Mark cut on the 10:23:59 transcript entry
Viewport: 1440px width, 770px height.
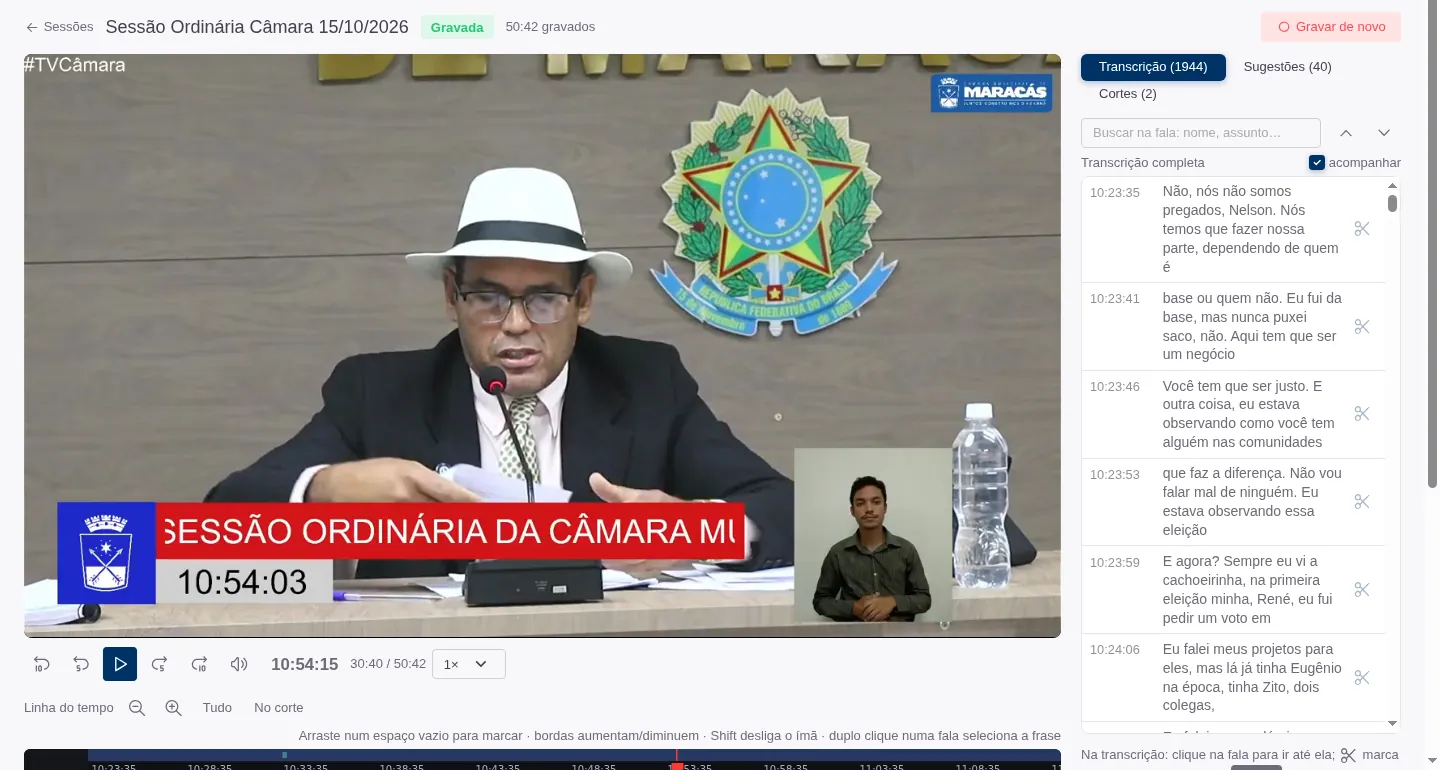[x=1362, y=590]
